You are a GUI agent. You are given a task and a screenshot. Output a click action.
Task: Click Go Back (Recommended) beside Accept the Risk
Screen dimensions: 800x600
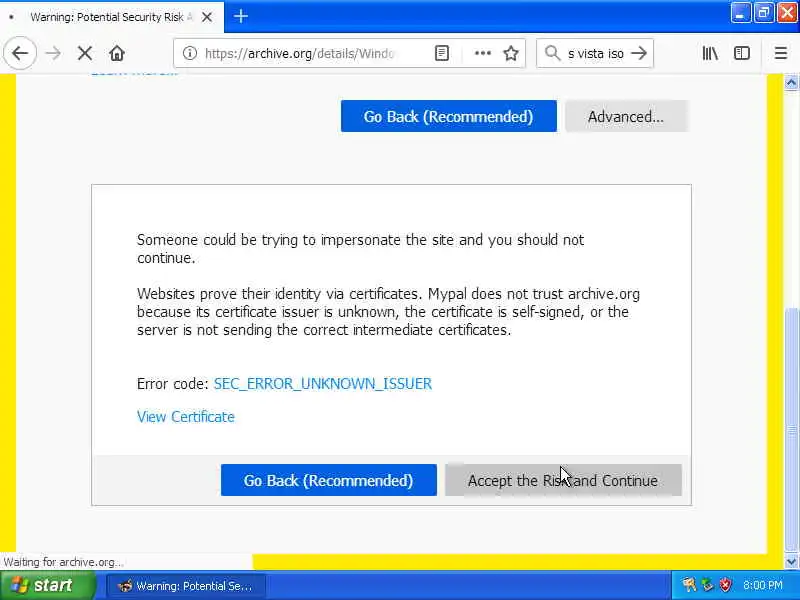[329, 480]
